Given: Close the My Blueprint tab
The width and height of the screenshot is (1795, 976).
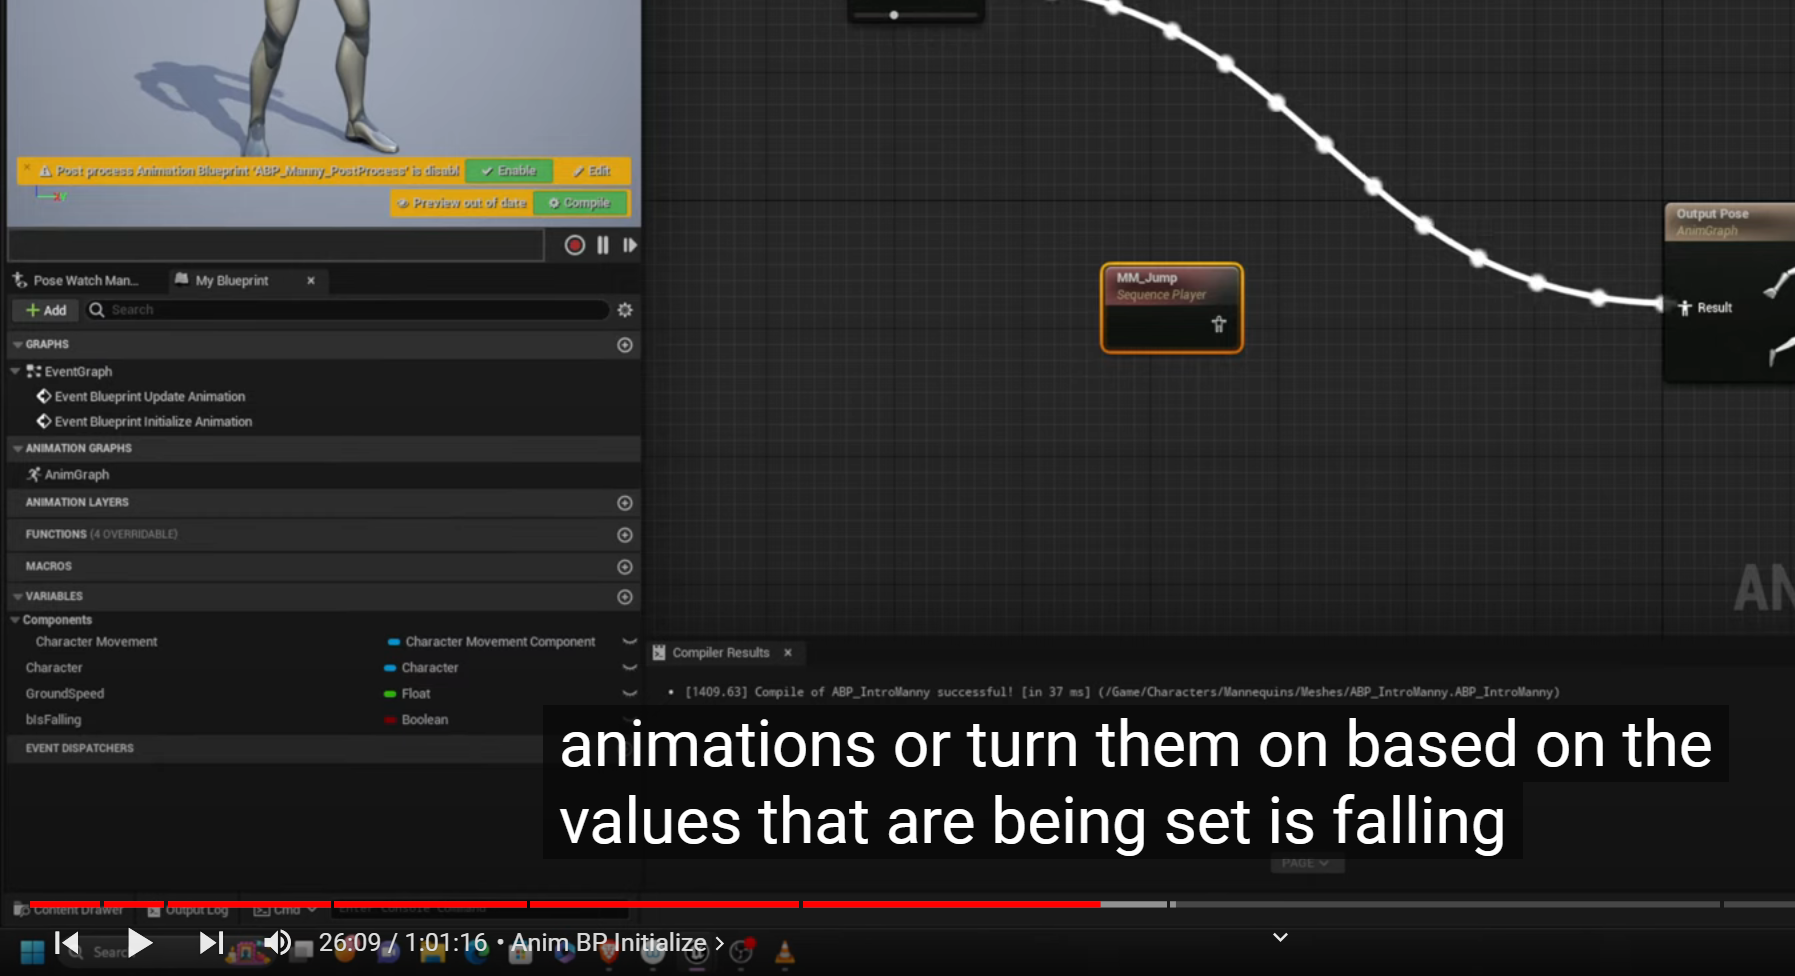Looking at the screenshot, I should (311, 281).
